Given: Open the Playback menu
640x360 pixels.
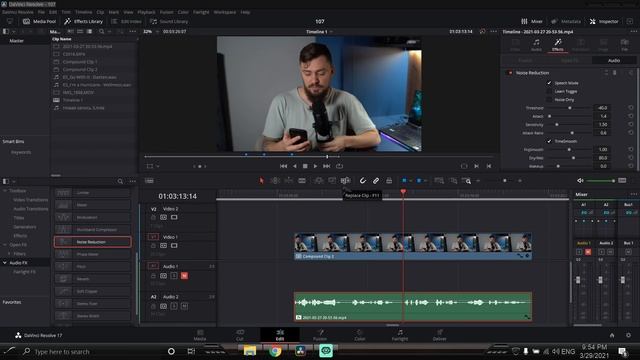Looking at the screenshot, I should 146,12.
